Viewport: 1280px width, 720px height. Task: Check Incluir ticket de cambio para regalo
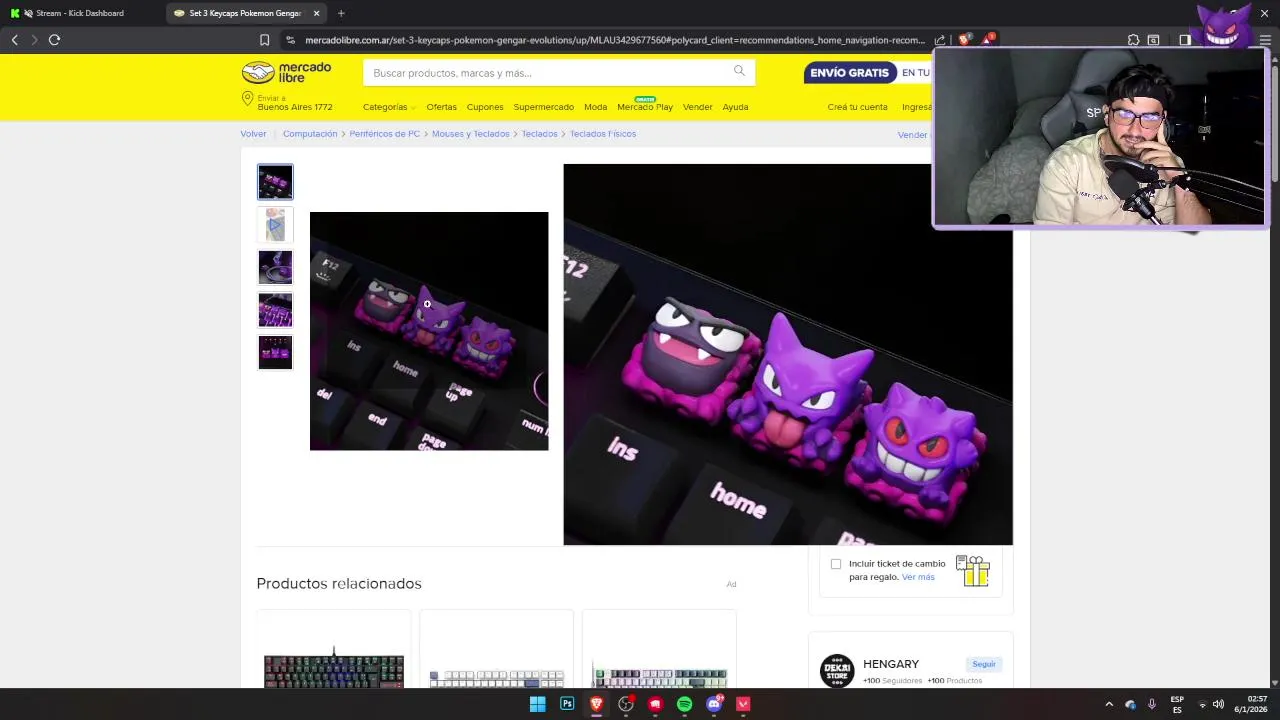click(x=836, y=564)
